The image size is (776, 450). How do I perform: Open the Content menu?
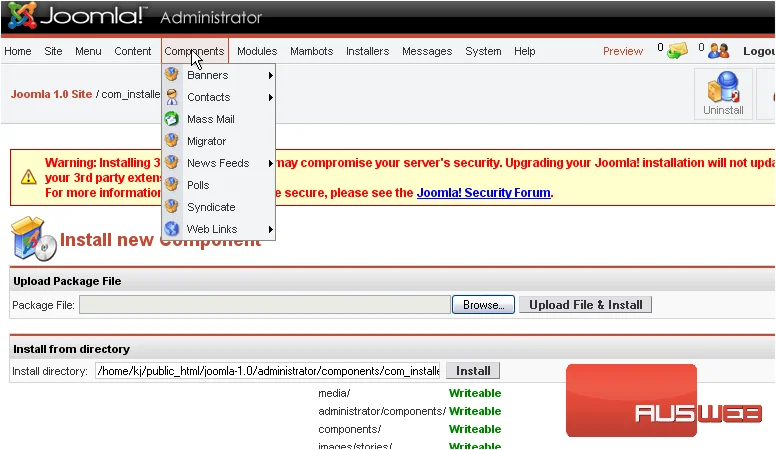[132, 51]
